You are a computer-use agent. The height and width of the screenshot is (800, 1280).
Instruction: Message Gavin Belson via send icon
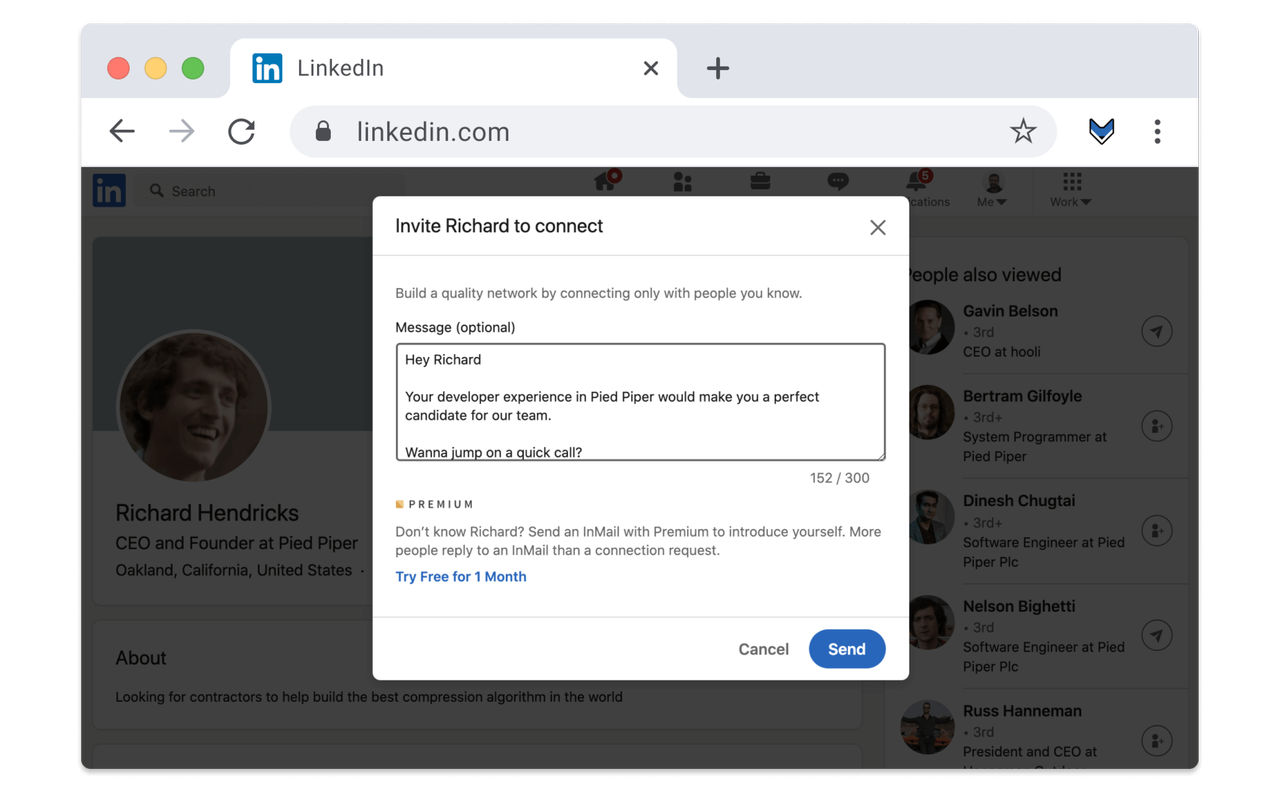(x=1157, y=331)
